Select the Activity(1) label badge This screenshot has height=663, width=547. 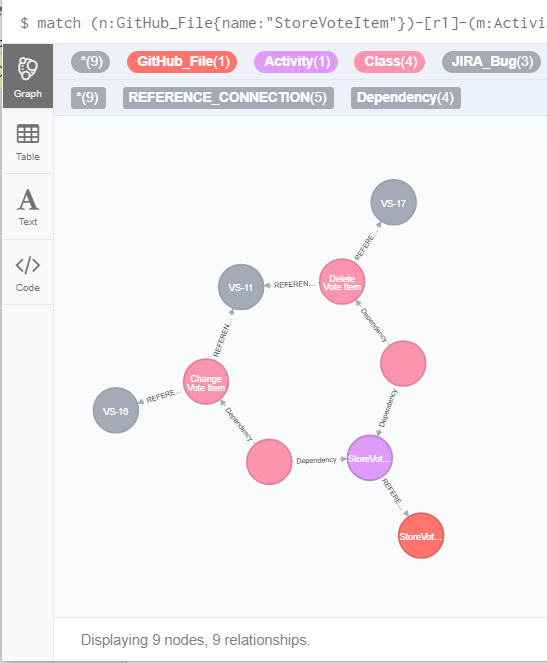point(296,62)
